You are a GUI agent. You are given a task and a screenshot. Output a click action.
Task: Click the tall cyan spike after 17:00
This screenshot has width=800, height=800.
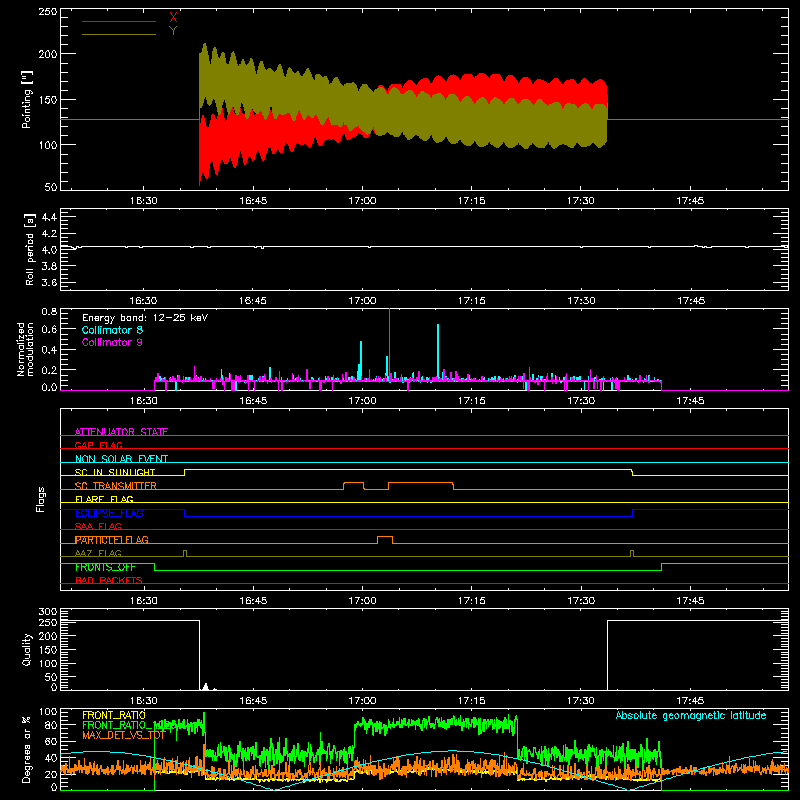[438, 351]
